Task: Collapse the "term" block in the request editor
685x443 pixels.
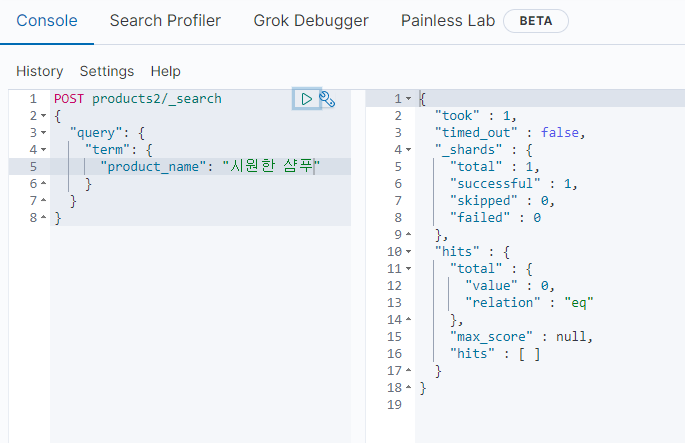Action: 43,150
